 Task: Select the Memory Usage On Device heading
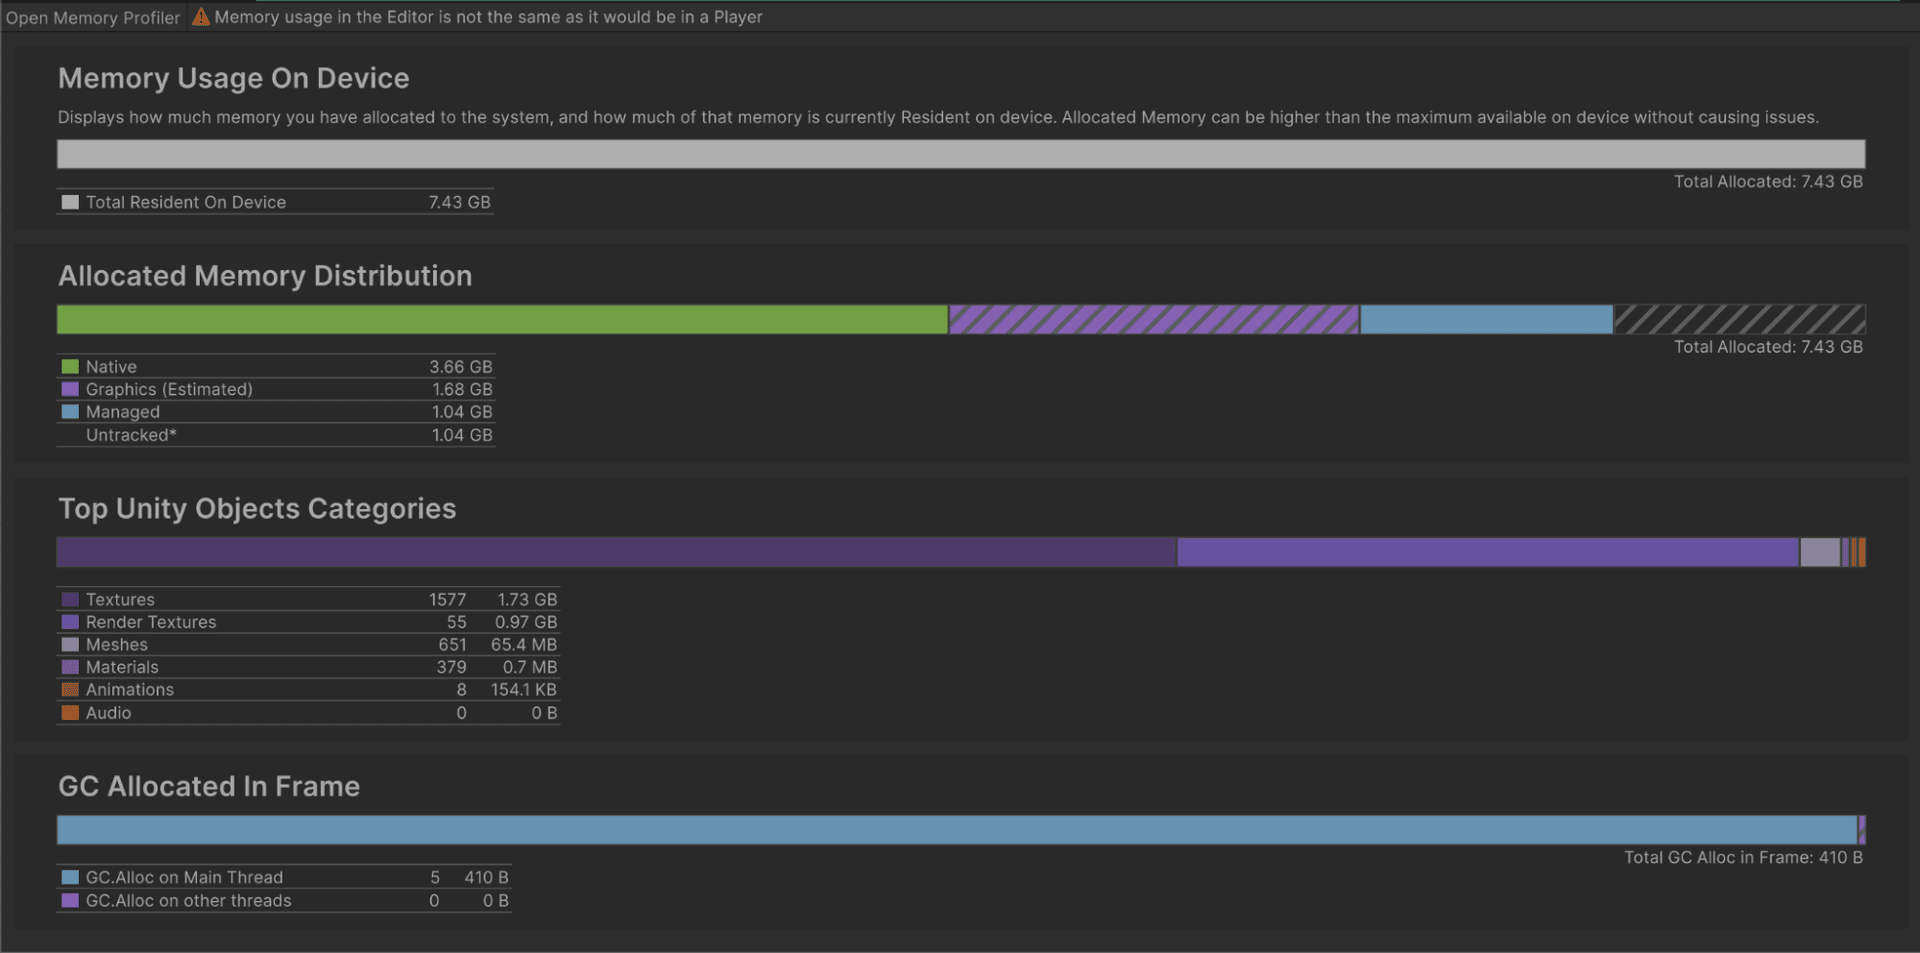pyautogui.click(x=234, y=78)
